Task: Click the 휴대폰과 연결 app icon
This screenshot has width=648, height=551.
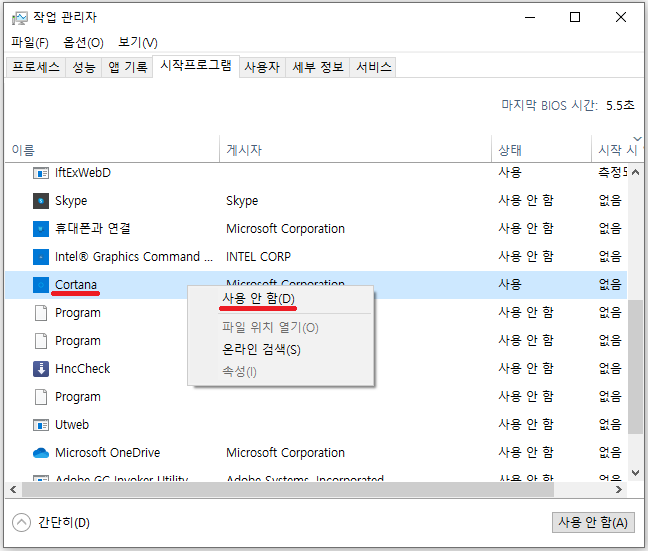Action: (40, 229)
